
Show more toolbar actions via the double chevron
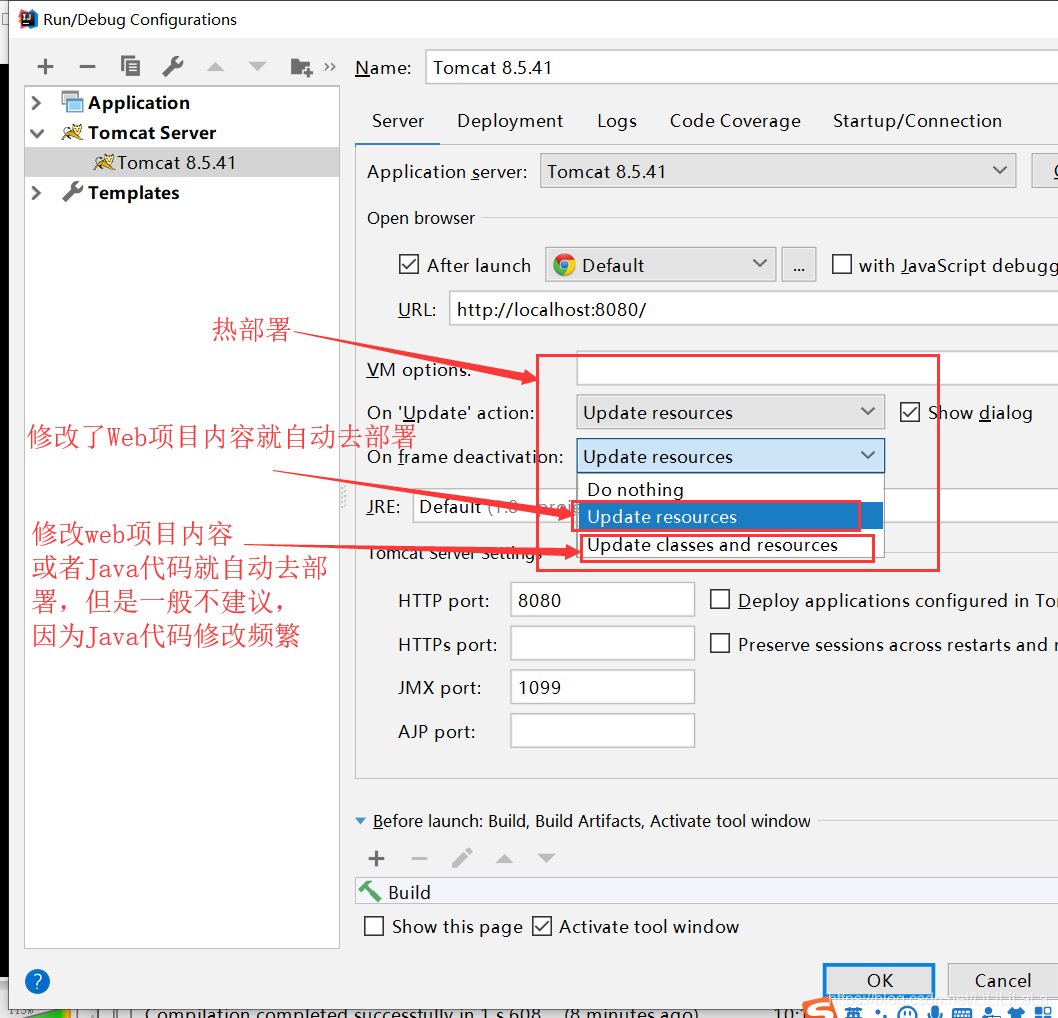[x=330, y=67]
